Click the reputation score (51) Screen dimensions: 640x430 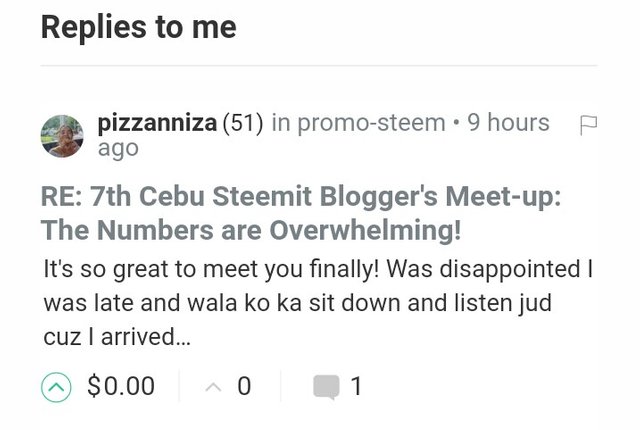[242, 123]
